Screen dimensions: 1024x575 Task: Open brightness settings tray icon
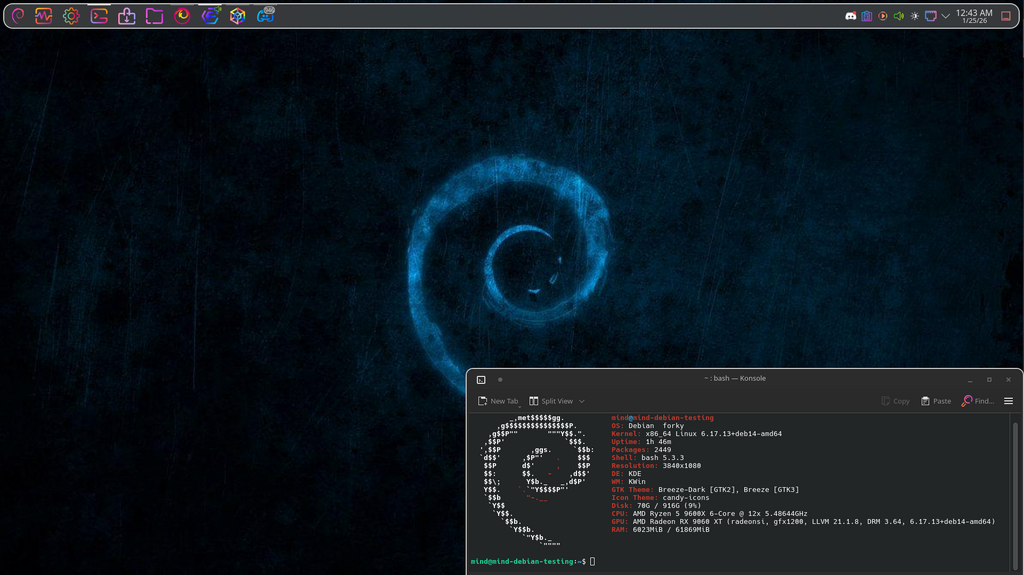tap(915, 16)
